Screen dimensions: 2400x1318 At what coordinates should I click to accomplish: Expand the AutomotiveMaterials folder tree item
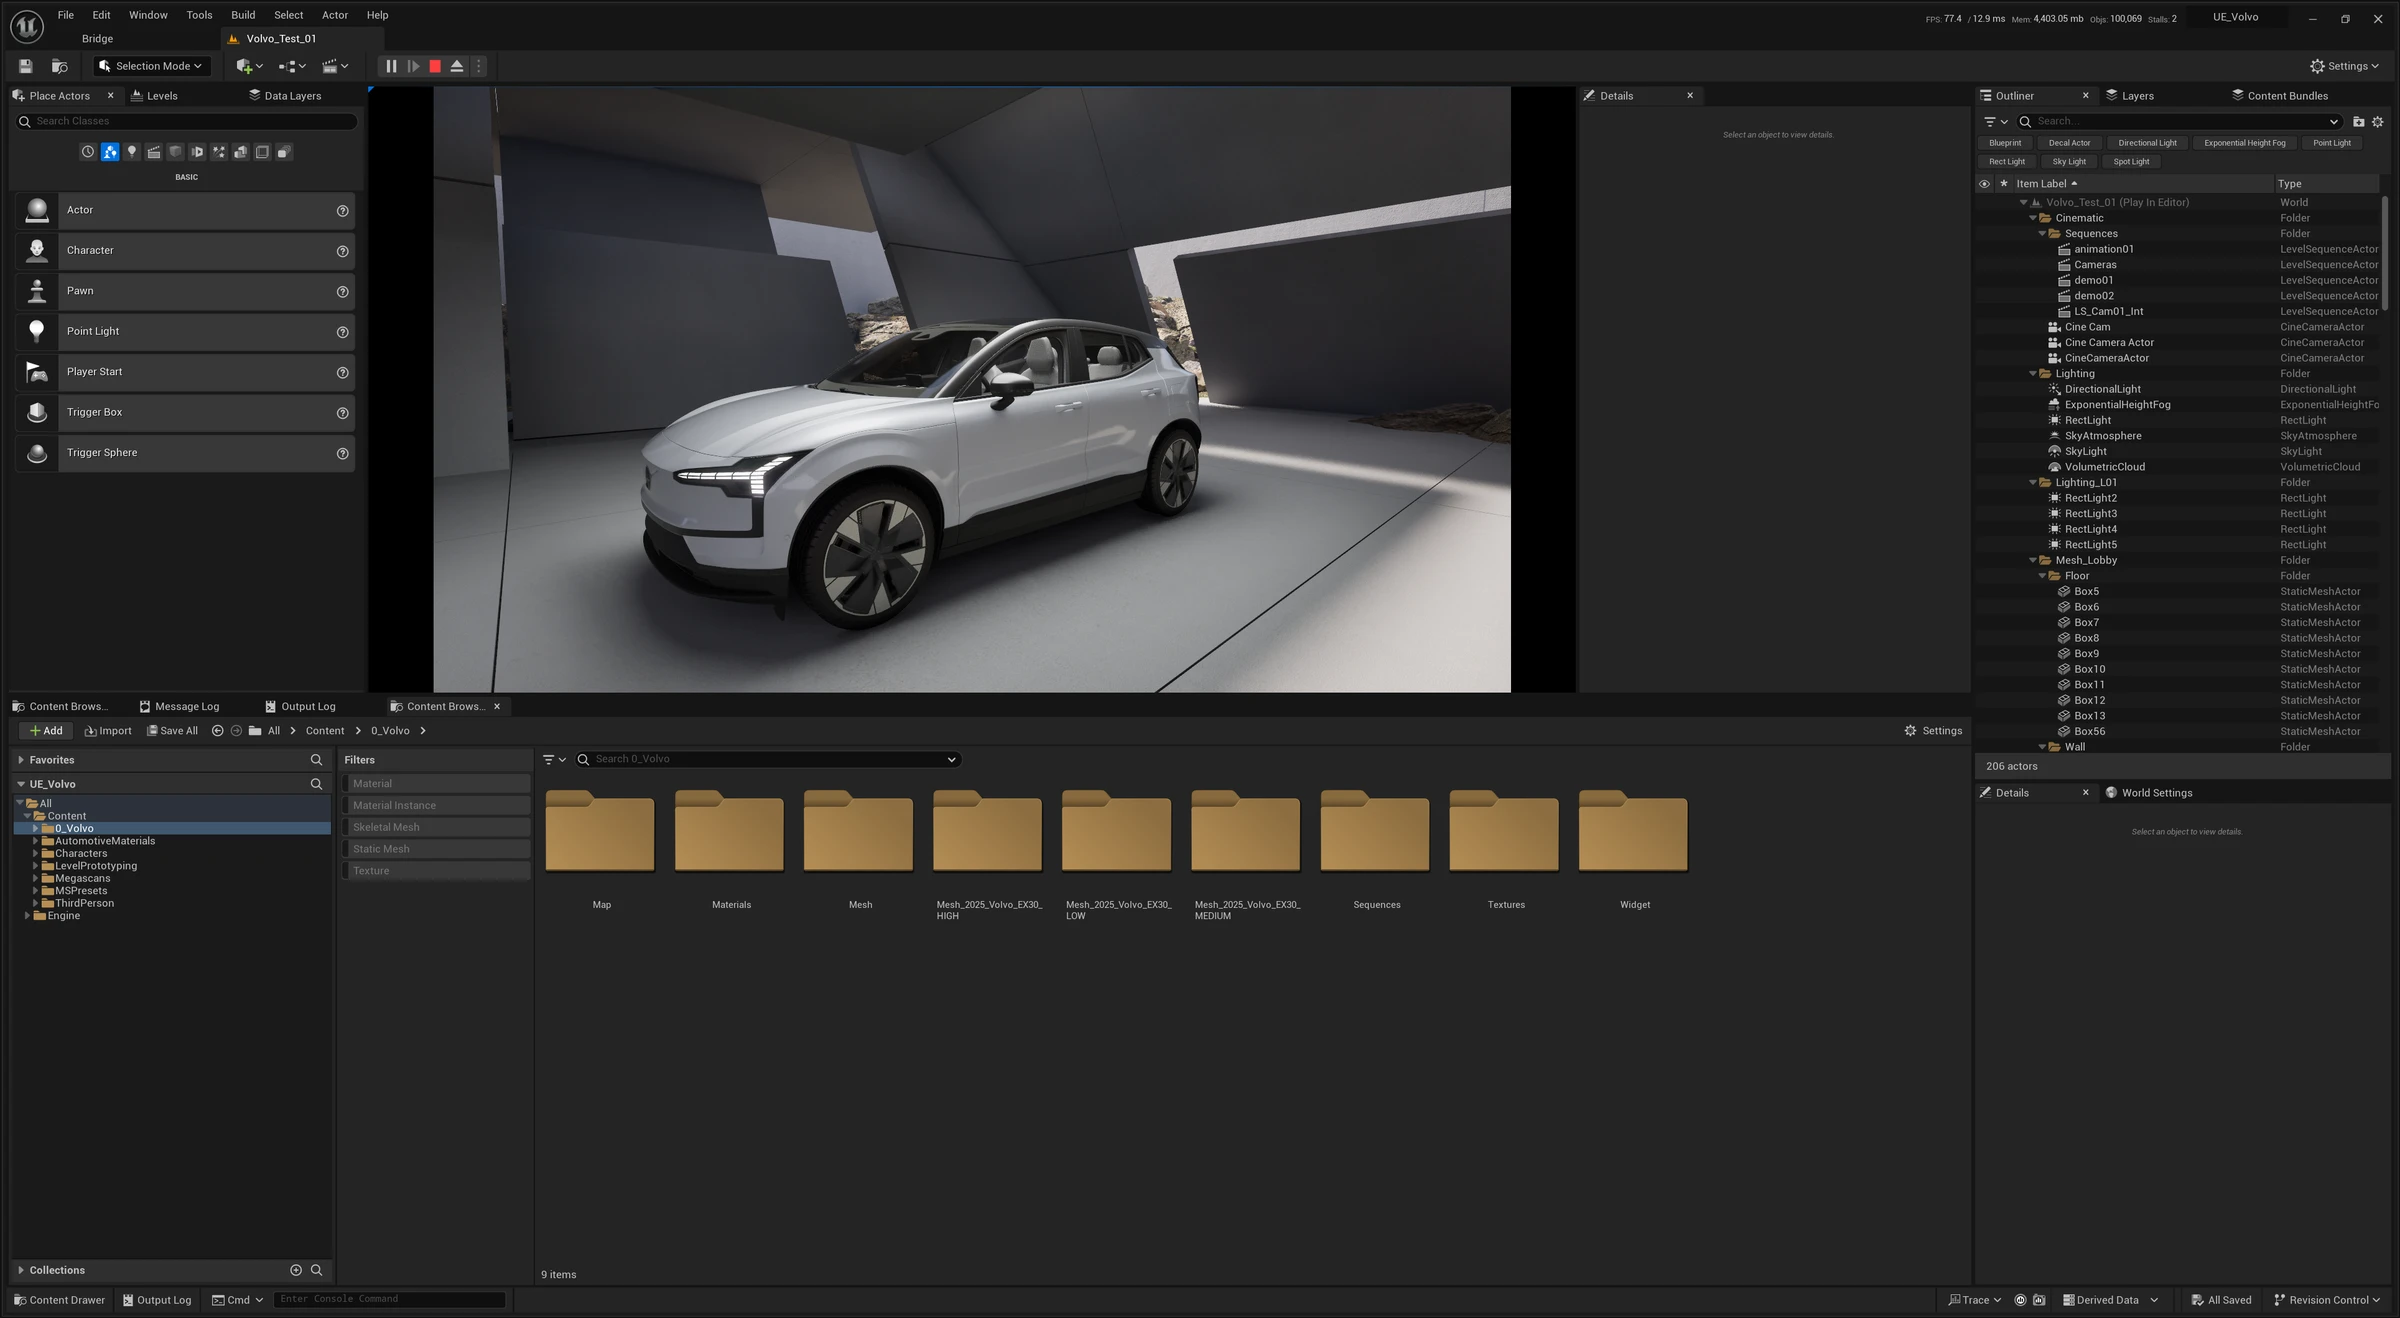click(x=35, y=841)
